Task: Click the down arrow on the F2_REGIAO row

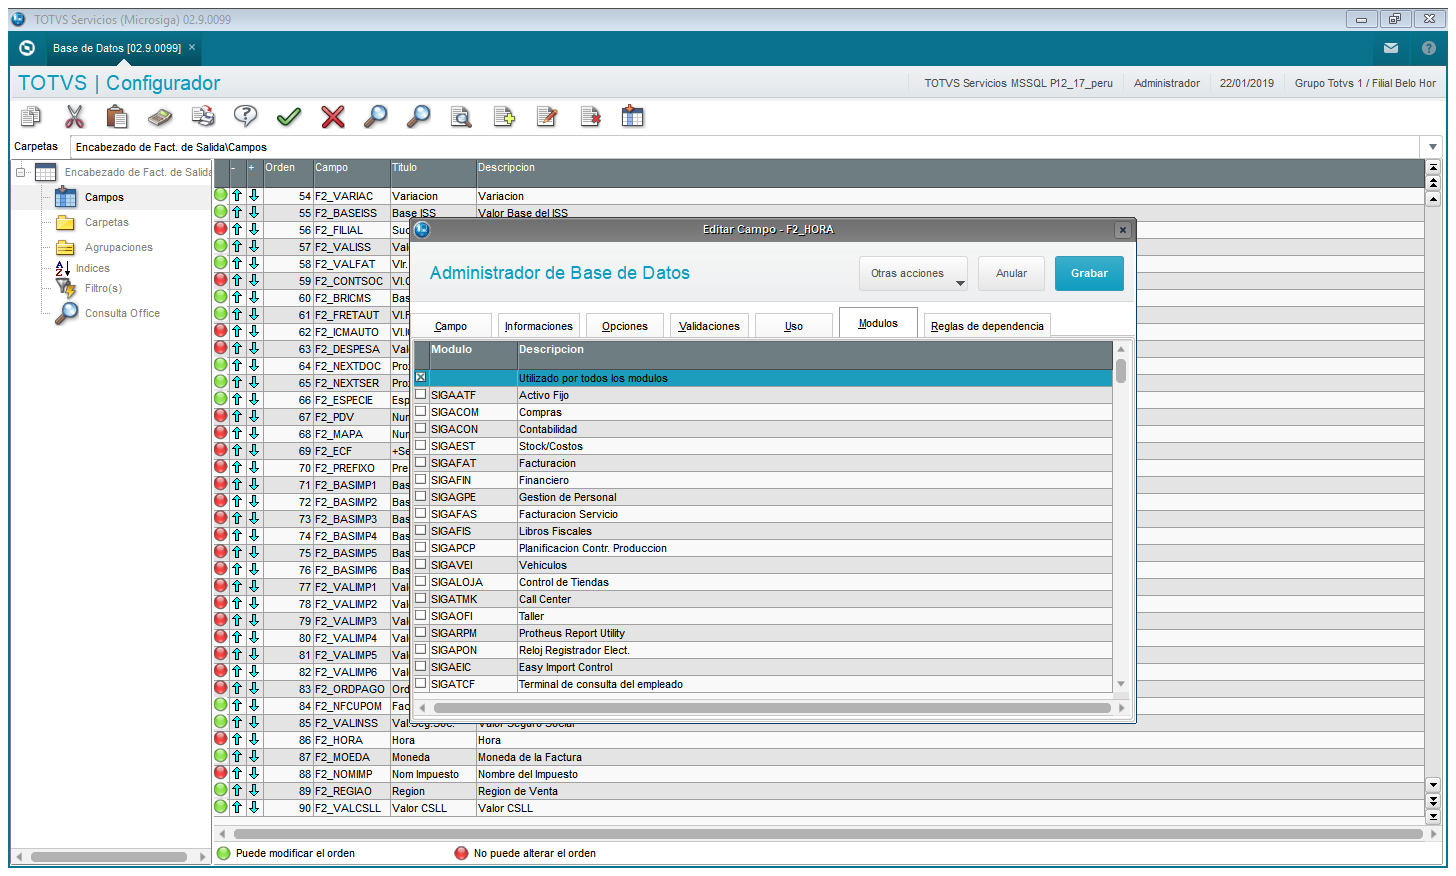Action: 254,791
